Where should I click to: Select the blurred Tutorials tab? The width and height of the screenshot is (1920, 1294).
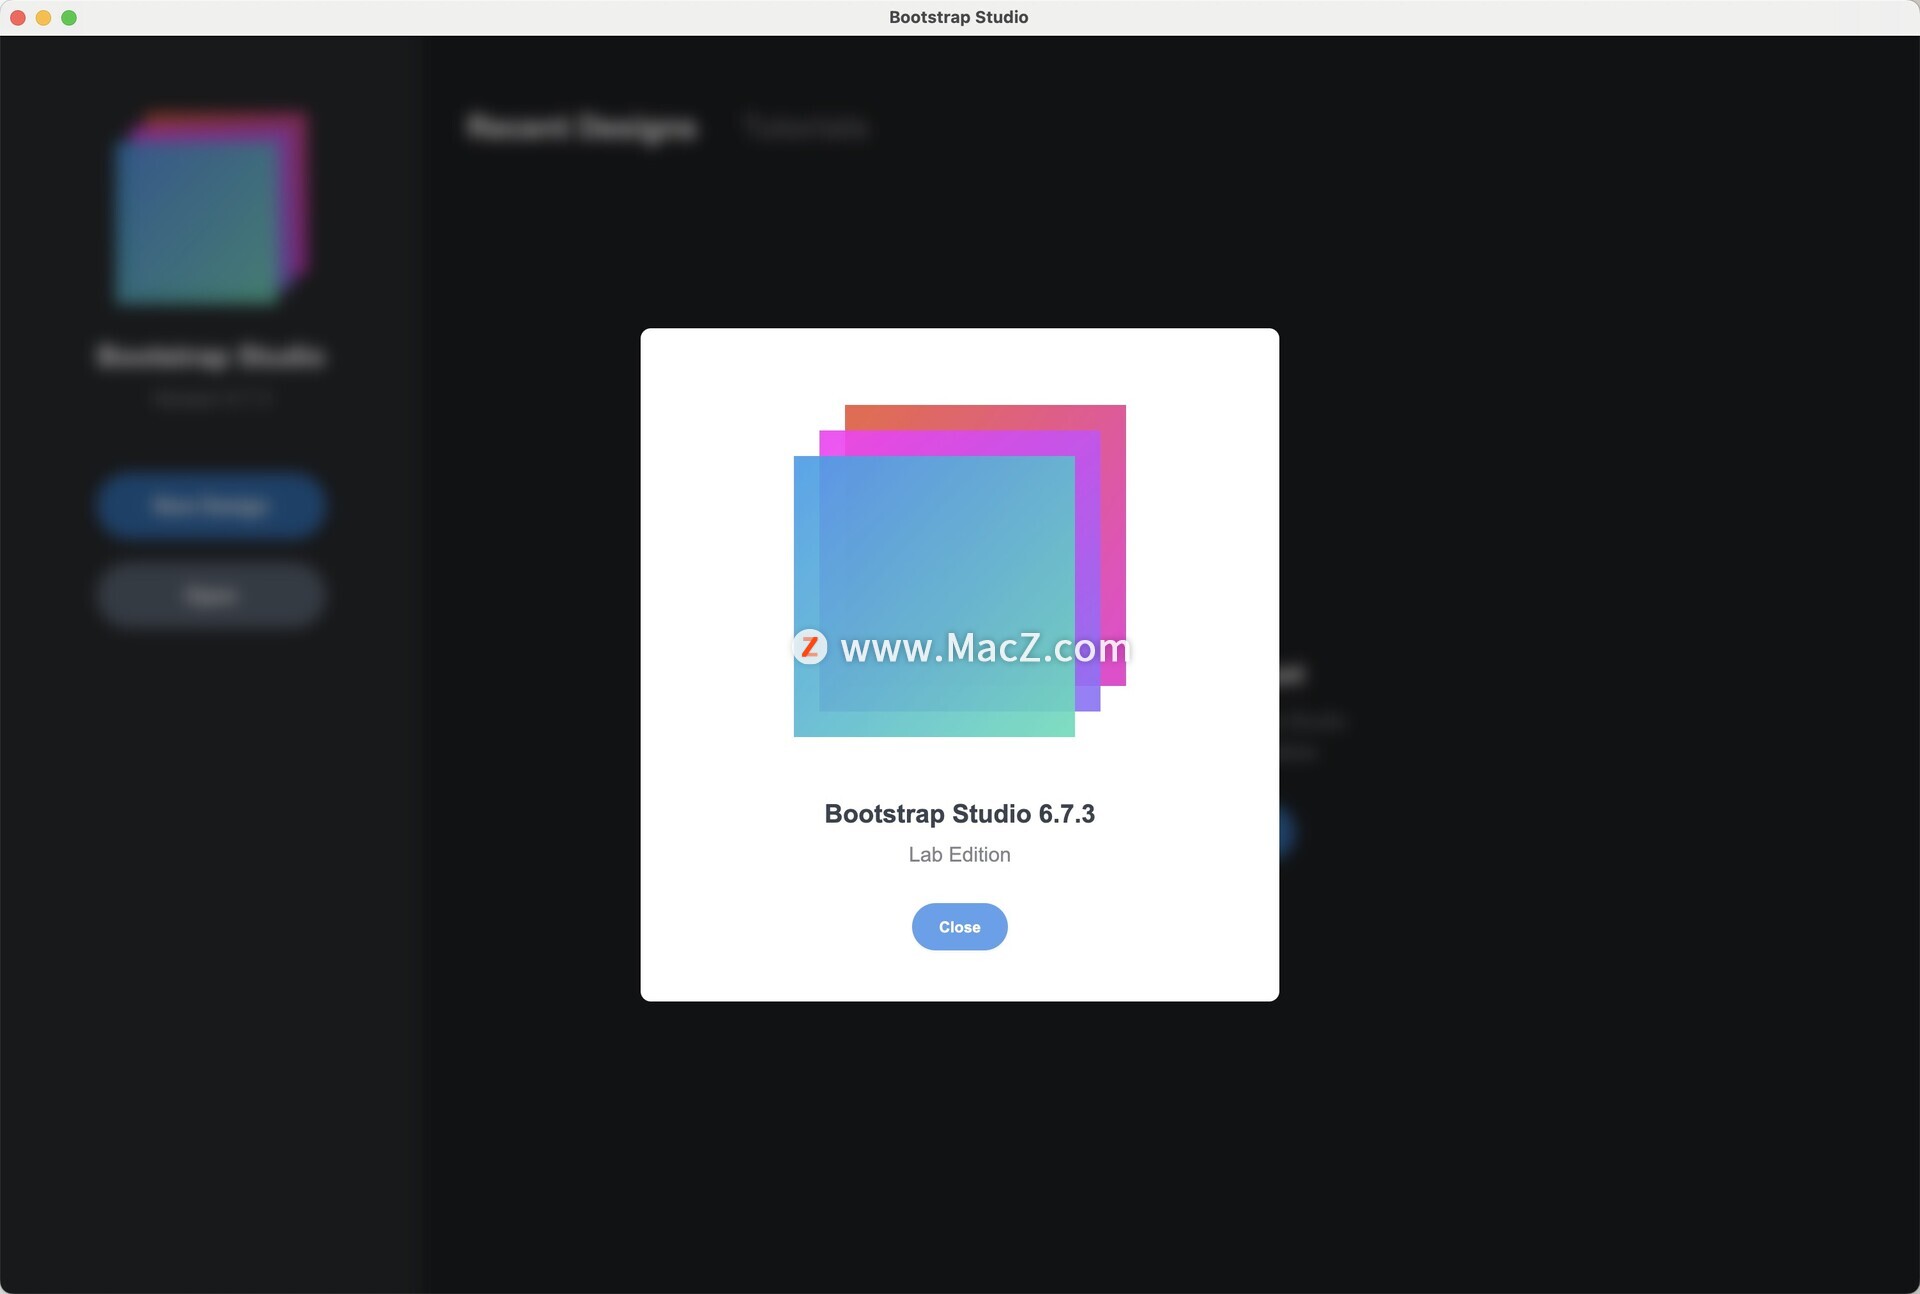point(805,128)
